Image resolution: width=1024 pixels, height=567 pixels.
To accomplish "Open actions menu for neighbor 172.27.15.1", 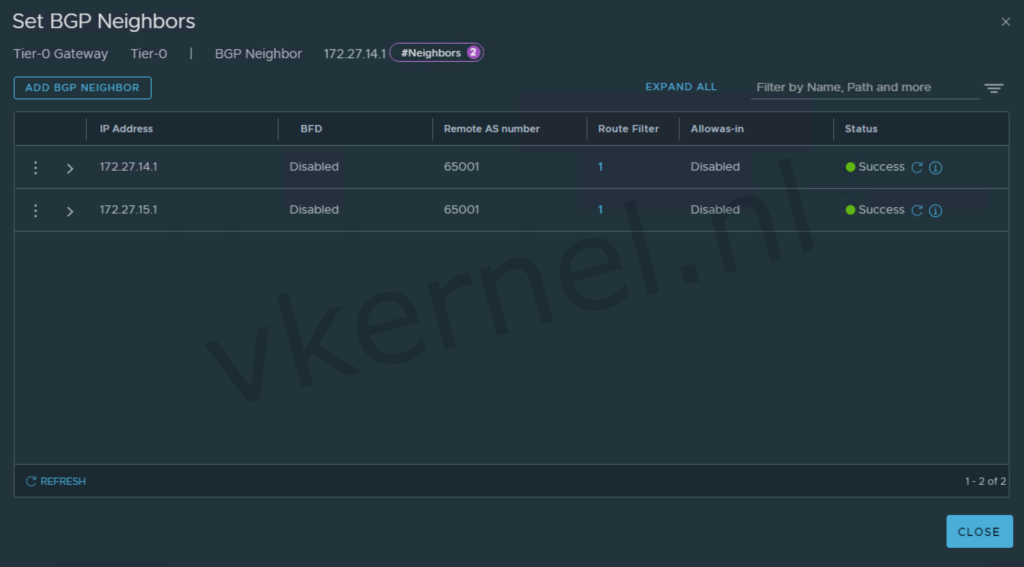I will coord(36,211).
